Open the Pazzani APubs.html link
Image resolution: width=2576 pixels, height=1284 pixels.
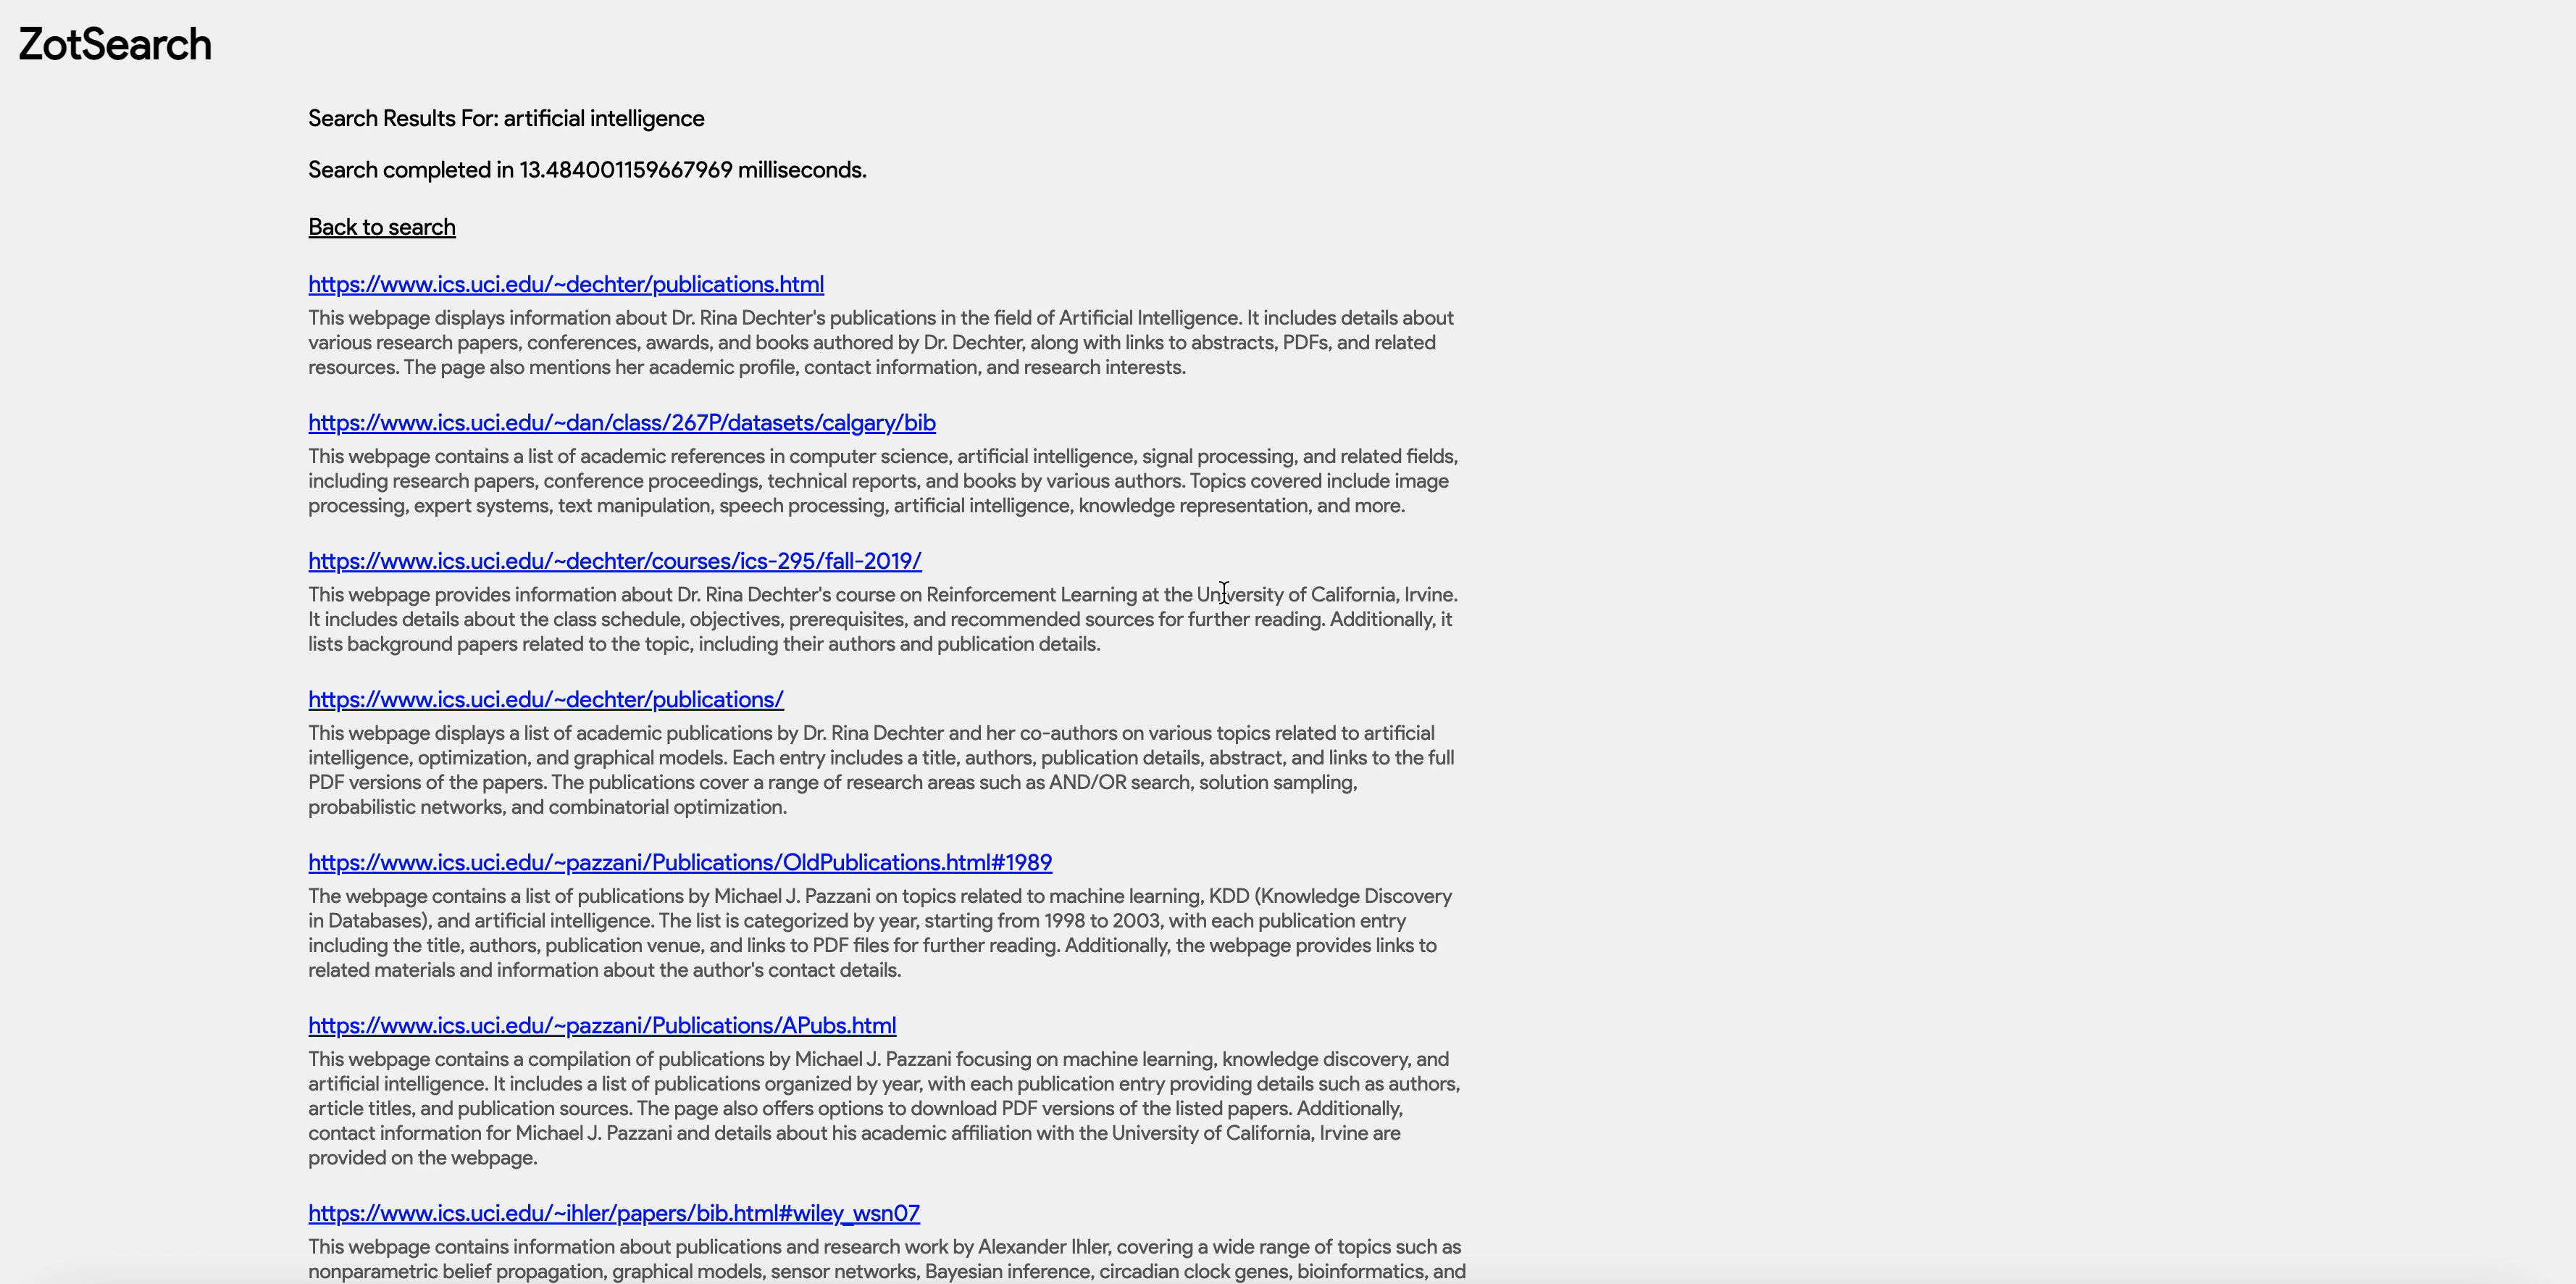602,1026
